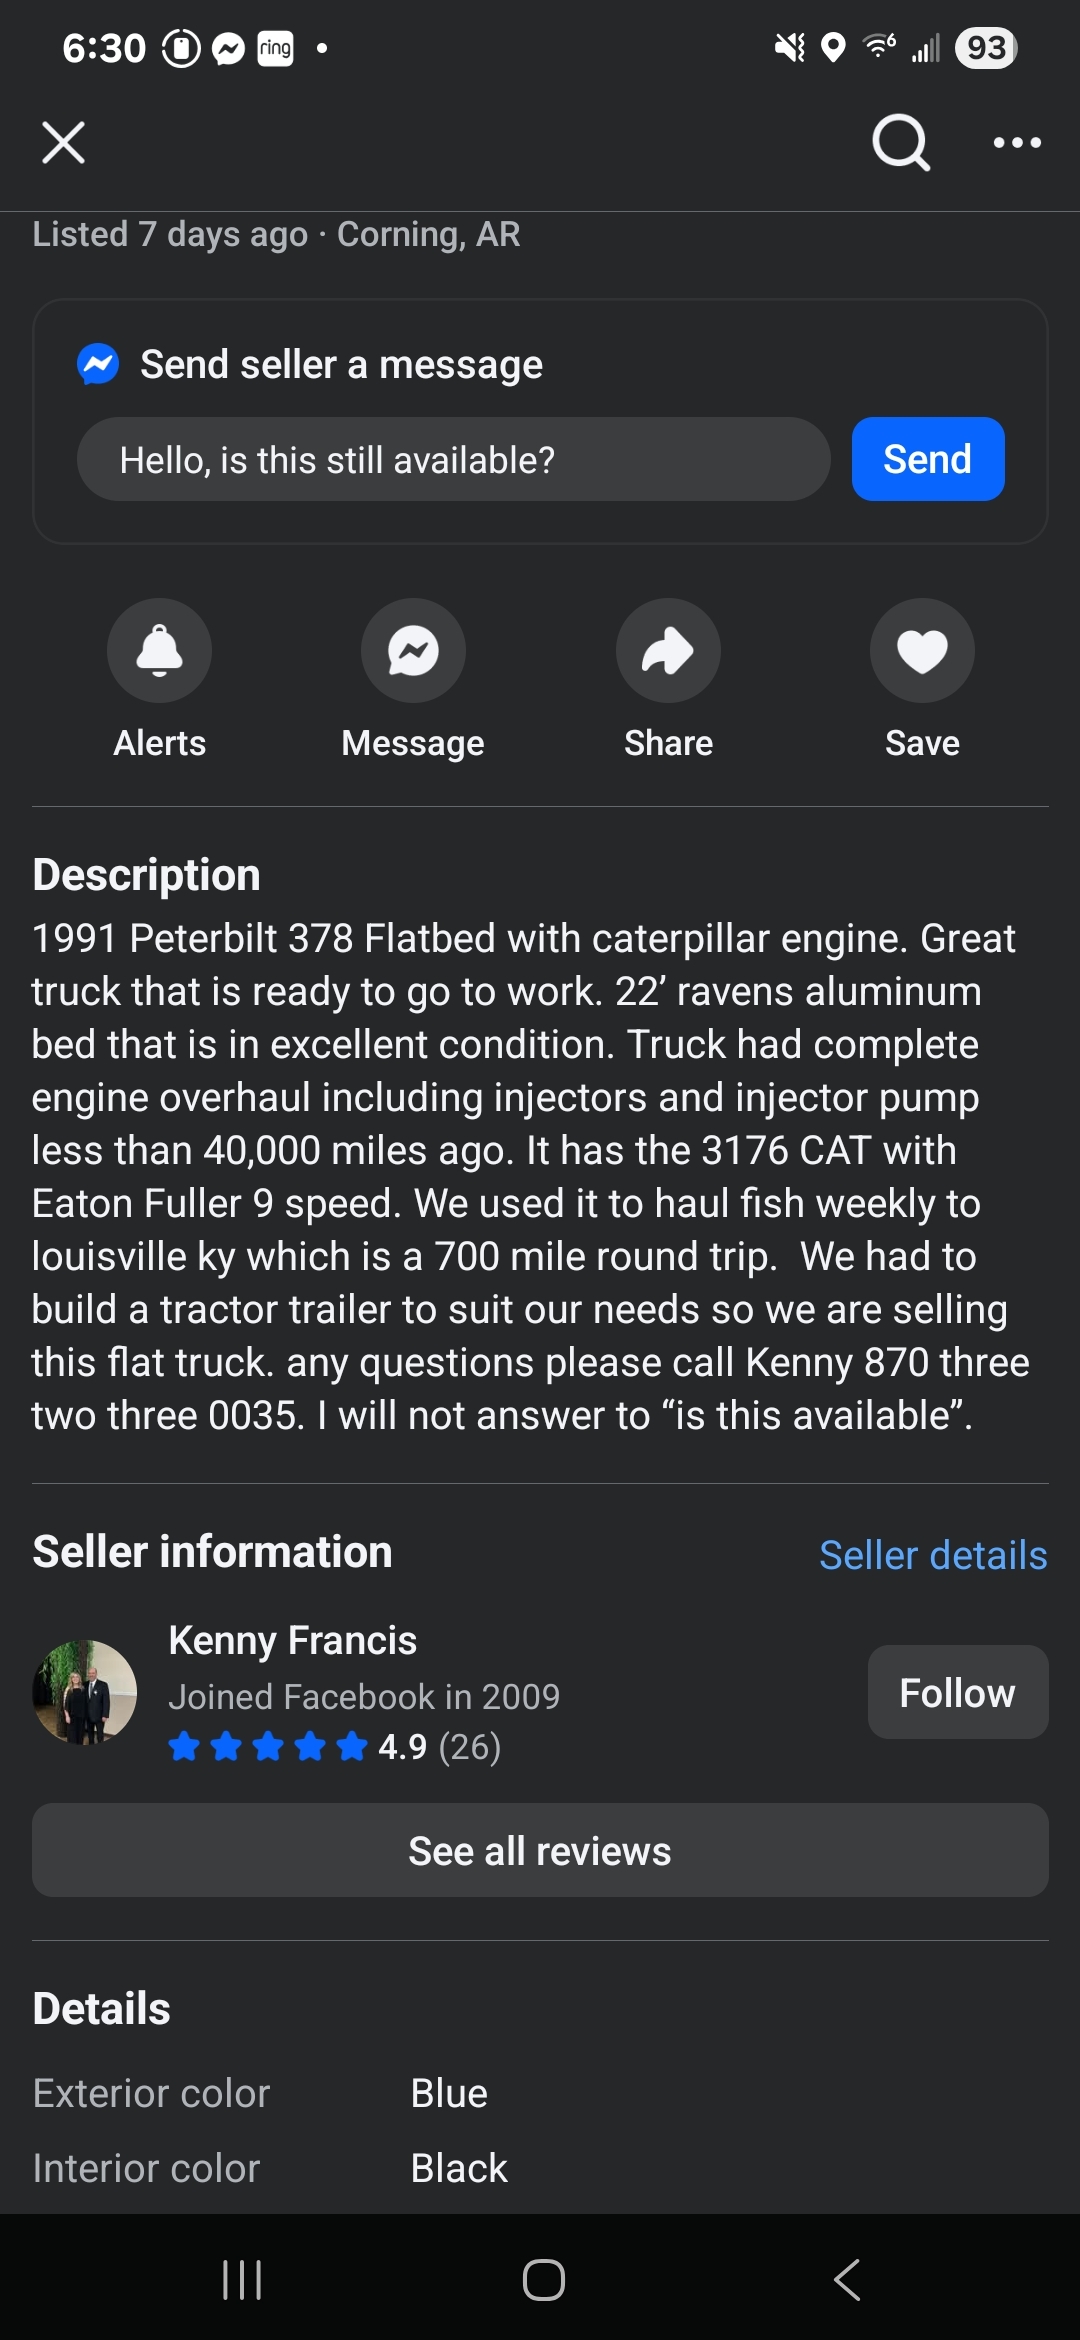Tap the Share arrow icon
The height and width of the screenshot is (2340, 1080).
(668, 650)
